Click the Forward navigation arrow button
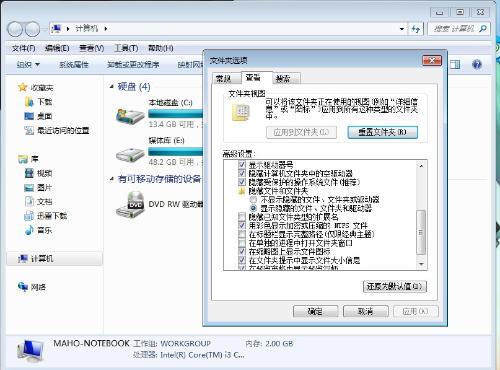Viewport: 500px width, 370px height. pyautogui.click(x=32, y=29)
